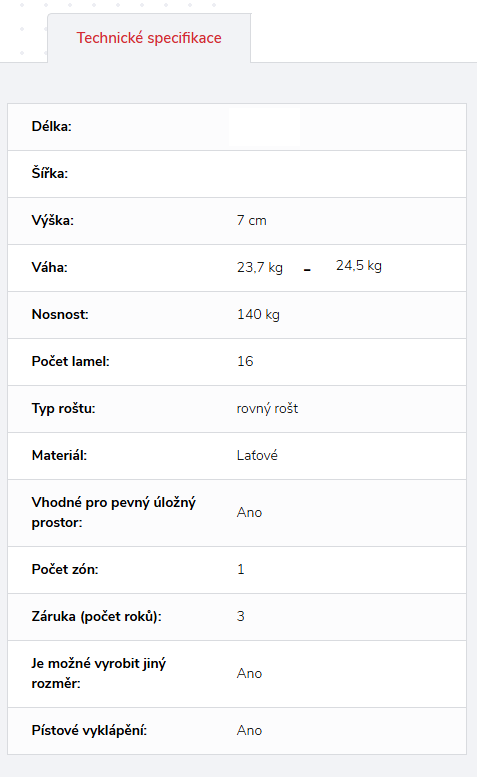Click the Materiál value Laťové
Screen dimensions: 477x777
(257, 455)
